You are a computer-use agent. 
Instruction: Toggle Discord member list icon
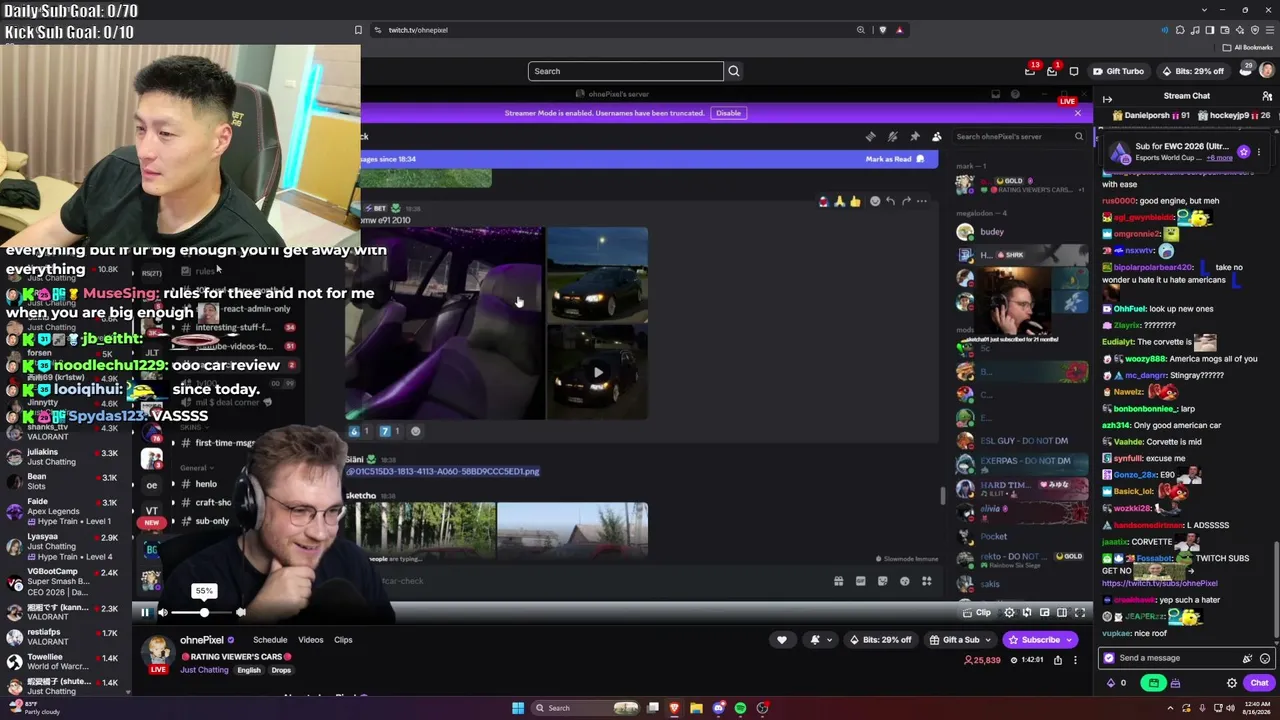936,137
